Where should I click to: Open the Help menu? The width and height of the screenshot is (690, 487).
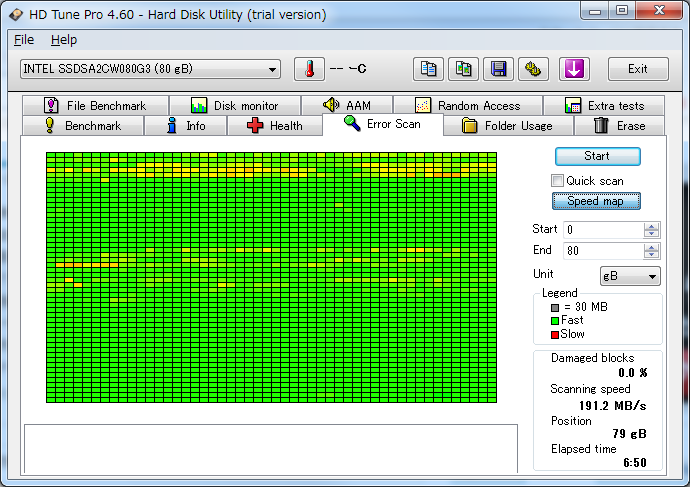[x=64, y=40]
